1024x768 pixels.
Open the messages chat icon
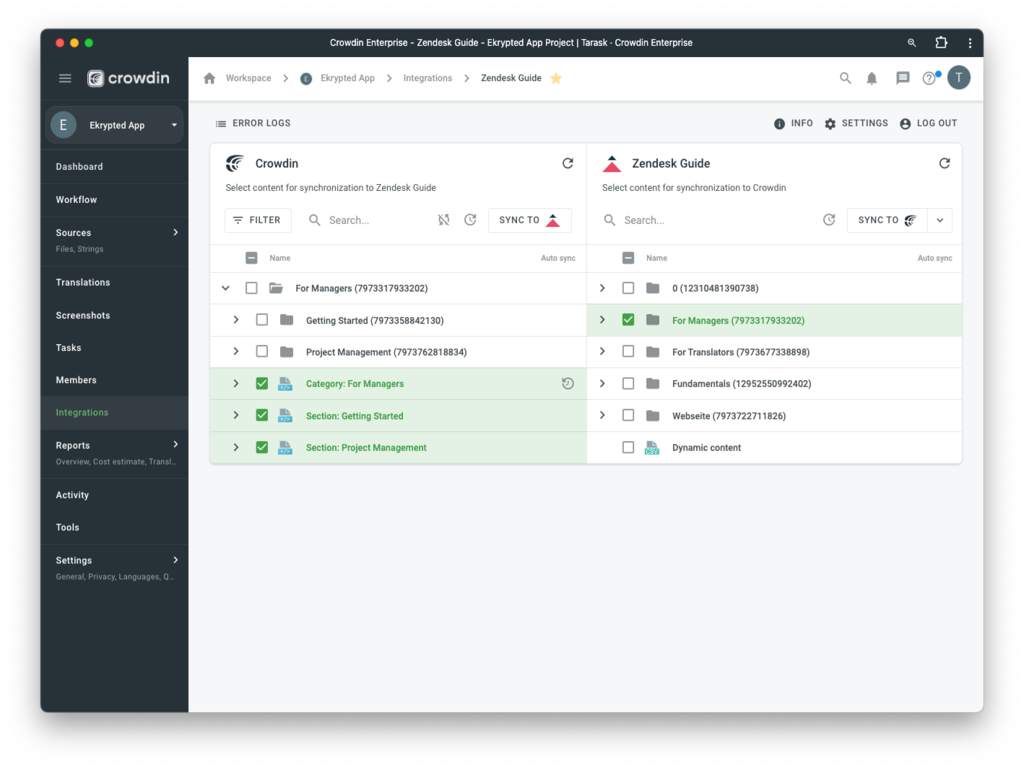(903, 78)
